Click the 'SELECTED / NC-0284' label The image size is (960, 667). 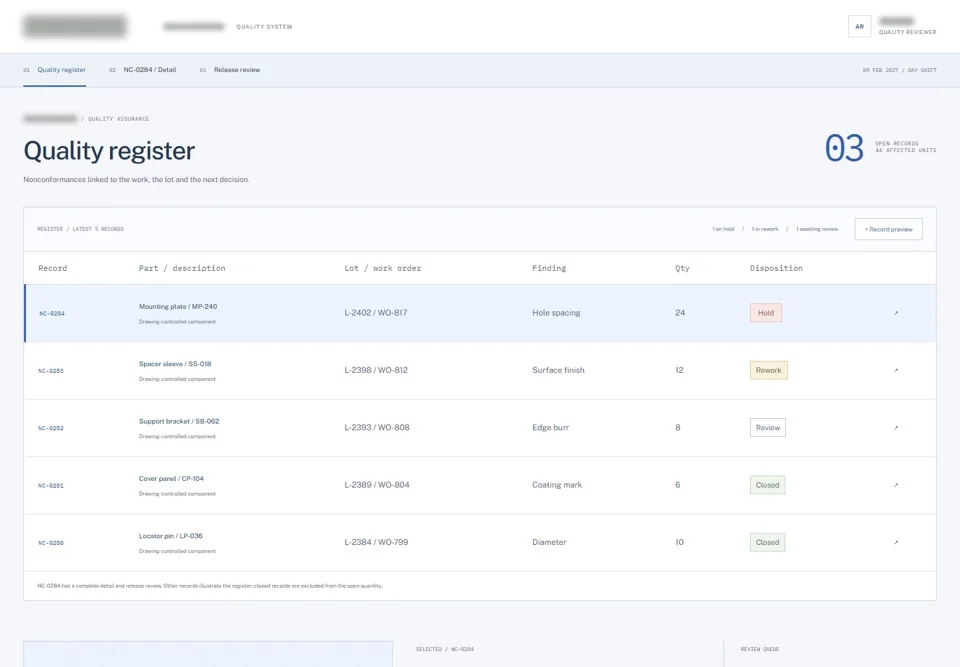pyautogui.click(x=444, y=649)
